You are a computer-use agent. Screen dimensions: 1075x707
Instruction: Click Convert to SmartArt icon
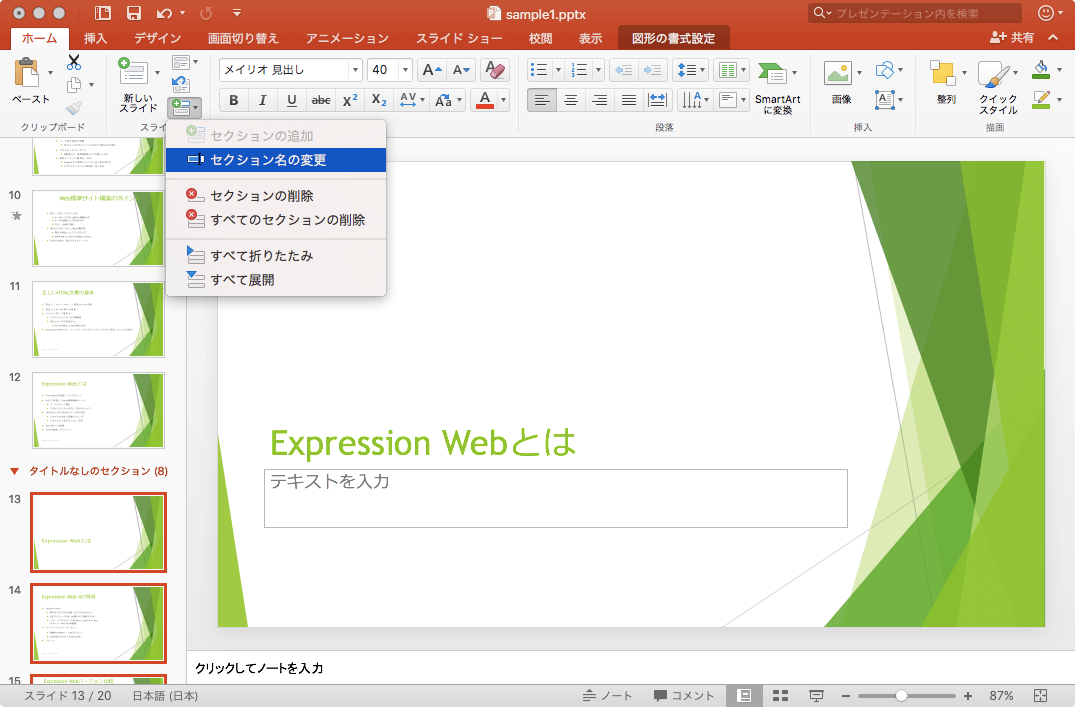click(x=773, y=73)
